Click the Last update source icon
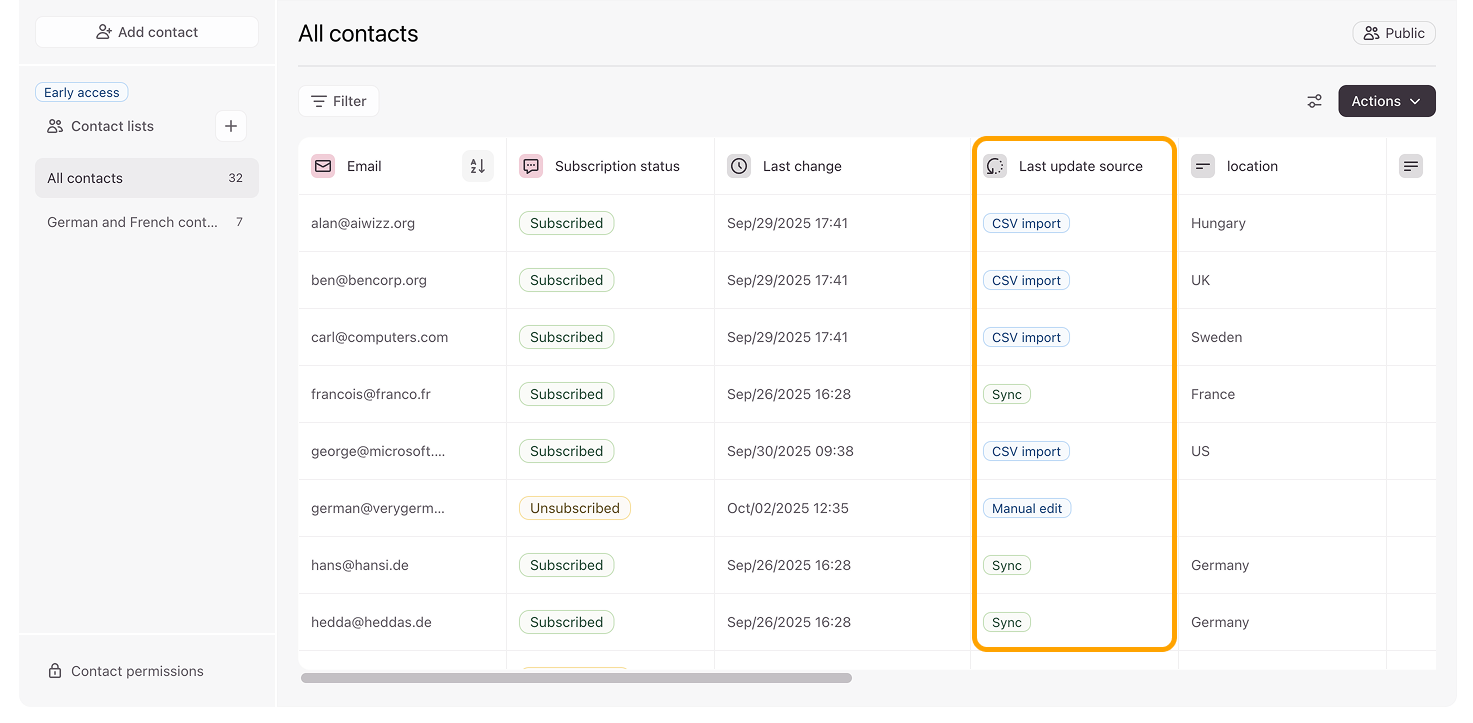Image resolution: width=1473 pixels, height=723 pixels. pyautogui.click(x=995, y=166)
